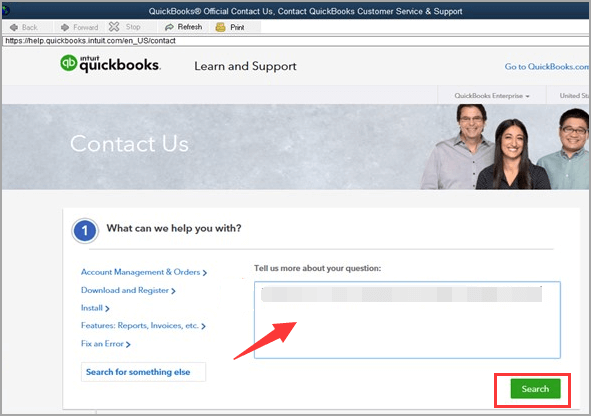Image resolution: width=591 pixels, height=416 pixels.
Task: Click the Stop X icon
Action: [114, 27]
